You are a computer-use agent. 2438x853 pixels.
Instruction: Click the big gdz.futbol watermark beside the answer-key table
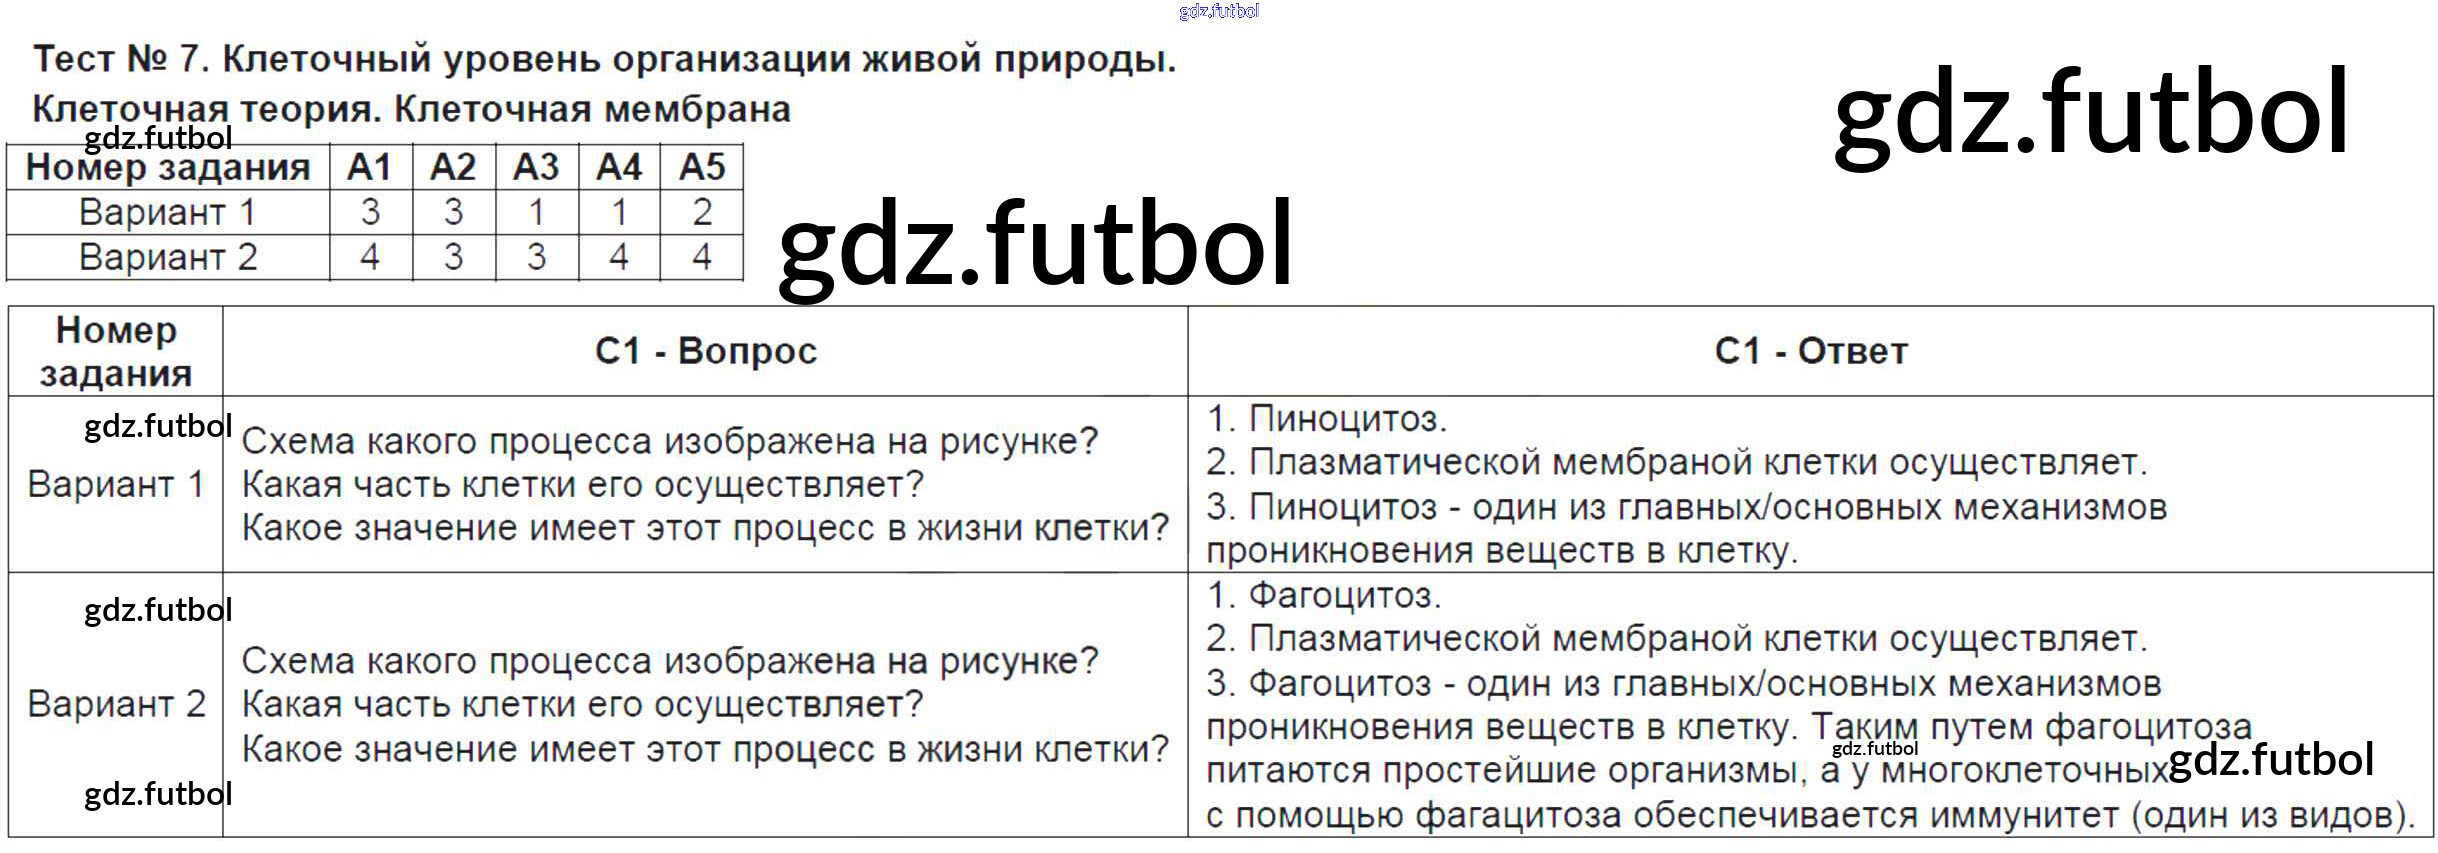(1035, 243)
